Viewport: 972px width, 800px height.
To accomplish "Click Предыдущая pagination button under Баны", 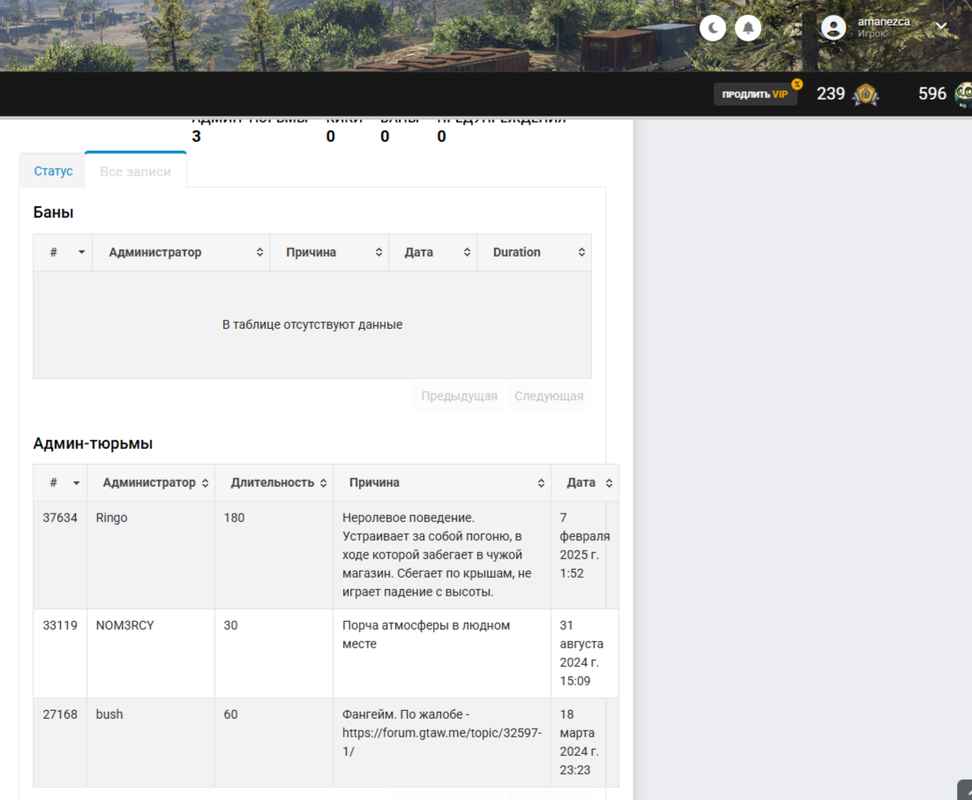I will (x=459, y=396).
